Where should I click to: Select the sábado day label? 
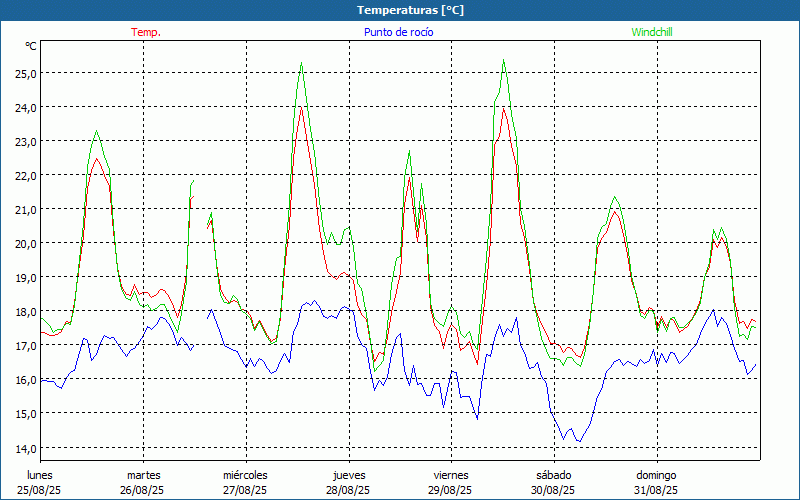pyautogui.click(x=553, y=475)
